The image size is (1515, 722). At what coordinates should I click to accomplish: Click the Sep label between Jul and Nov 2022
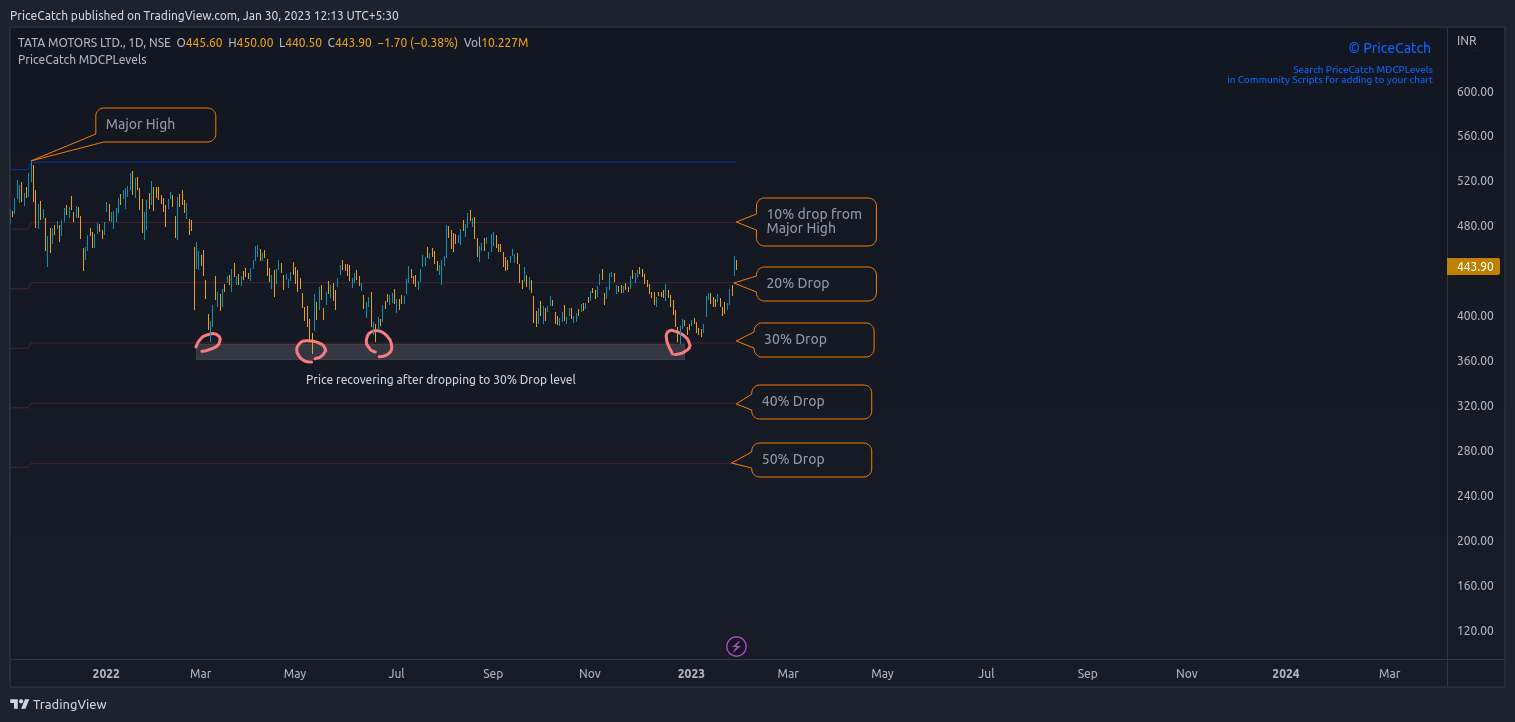493,674
